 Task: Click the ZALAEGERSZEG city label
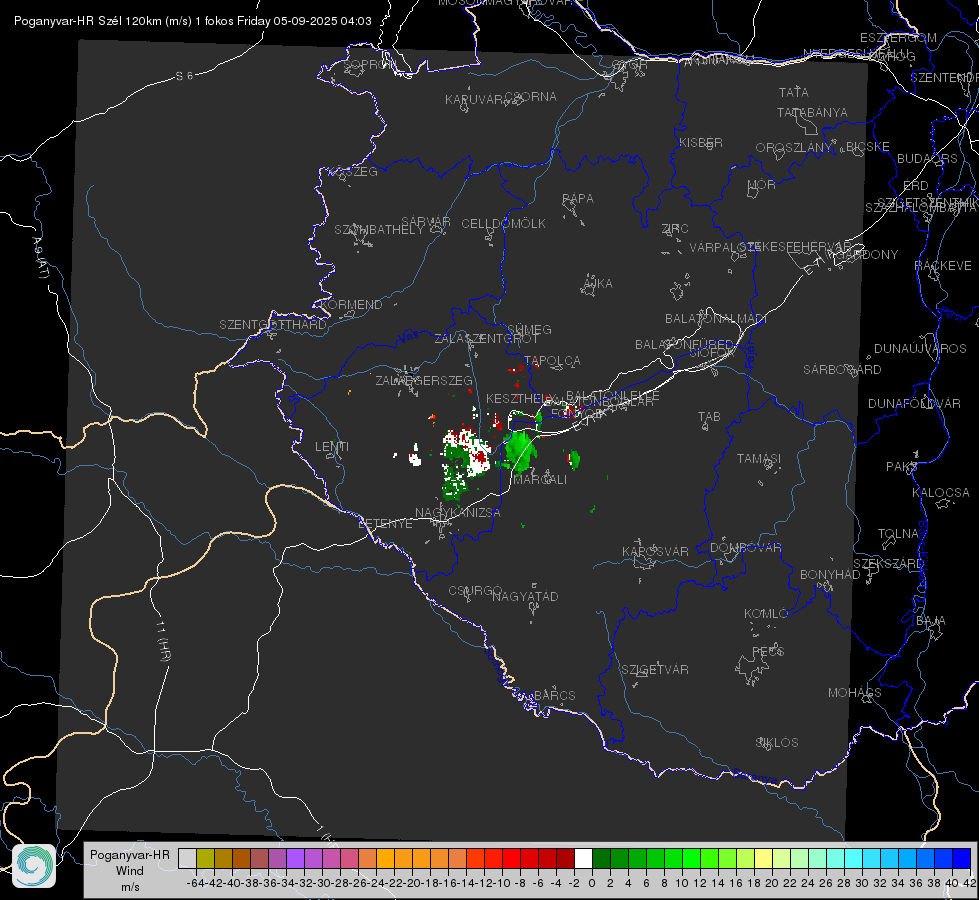click(x=424, y=380)
